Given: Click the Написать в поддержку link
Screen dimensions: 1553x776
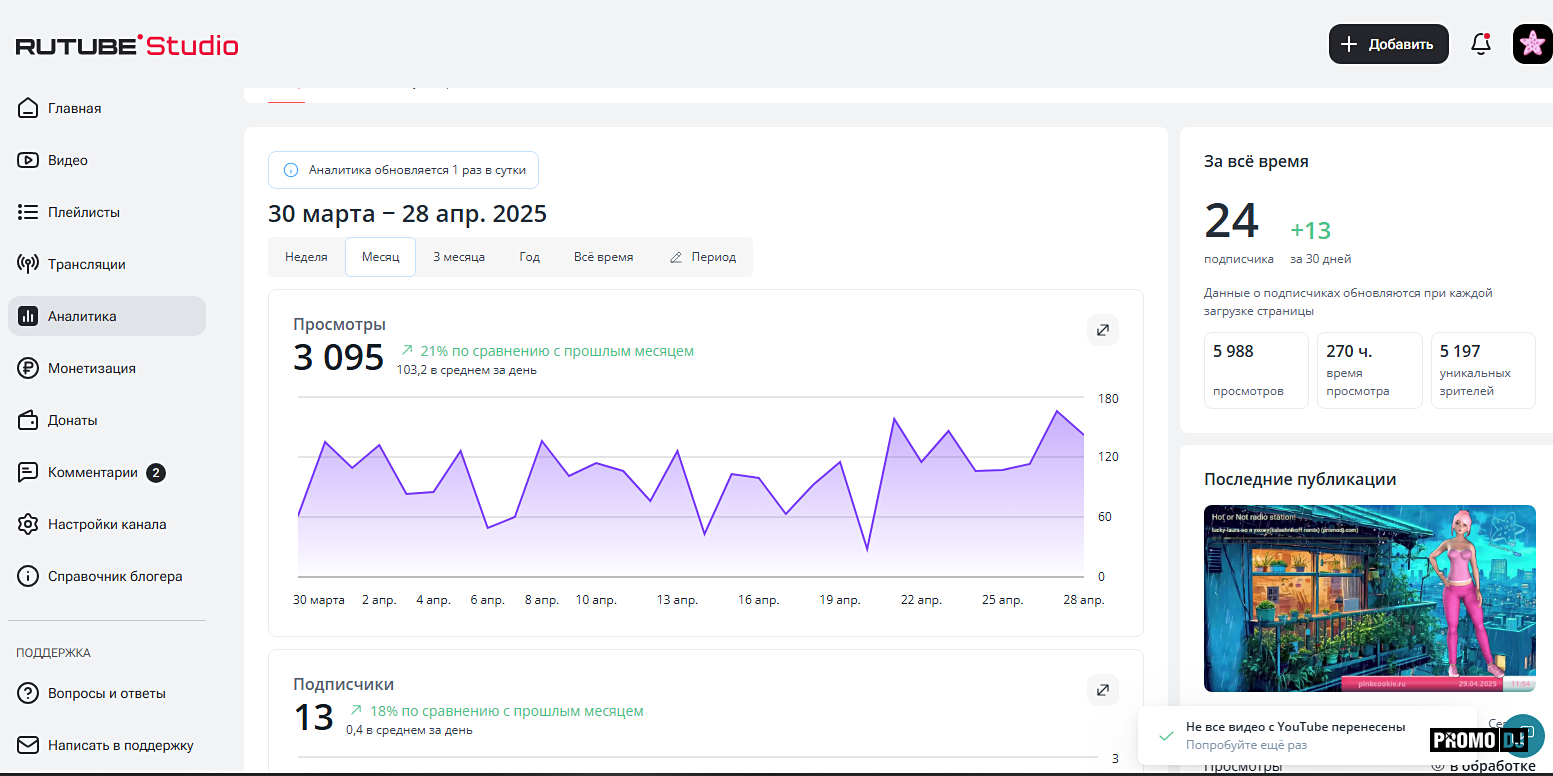Looking at the screenshot, I should click(x=120, y=745).
